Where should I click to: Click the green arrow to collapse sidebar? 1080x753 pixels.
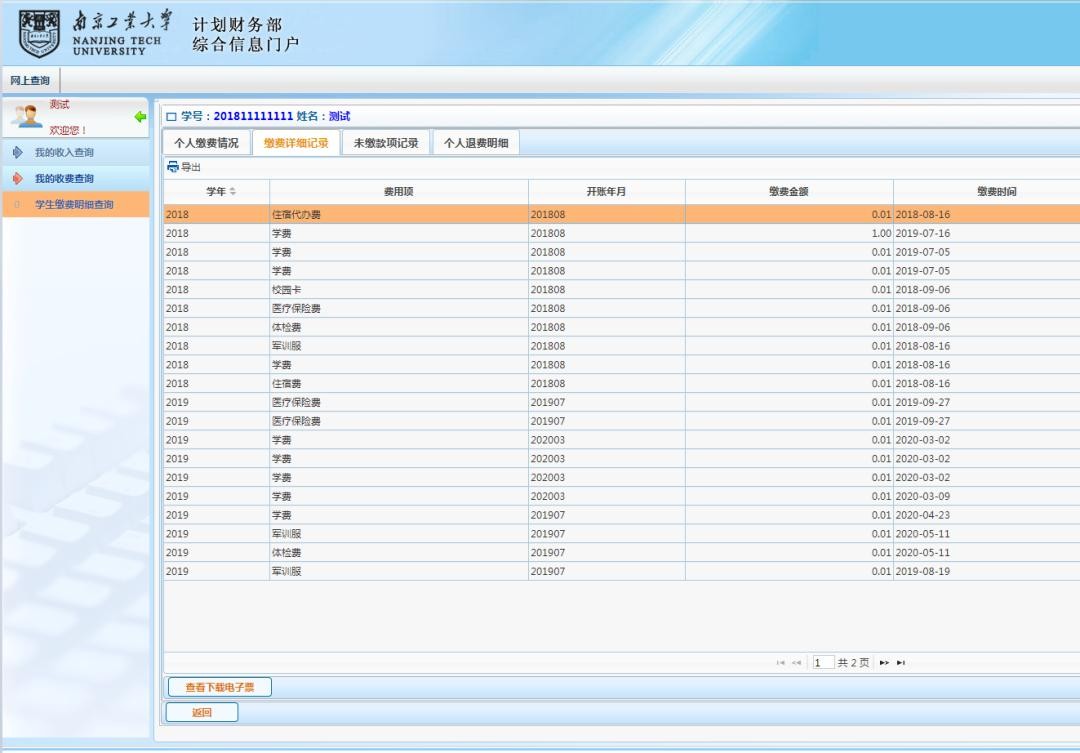(x=140, y=117)
